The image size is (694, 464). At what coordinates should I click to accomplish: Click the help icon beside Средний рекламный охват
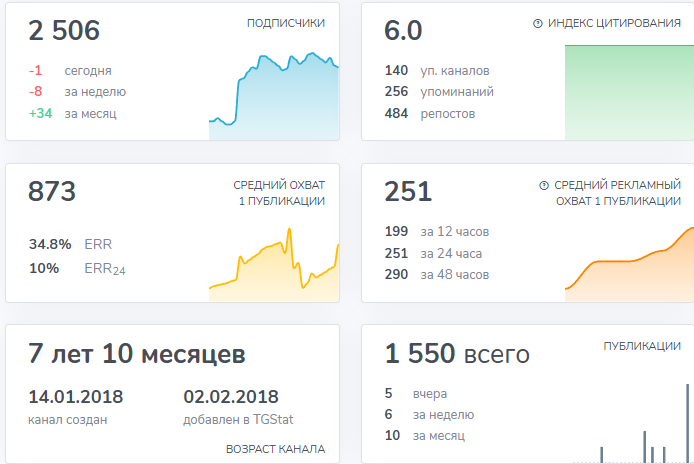point(544,185)
